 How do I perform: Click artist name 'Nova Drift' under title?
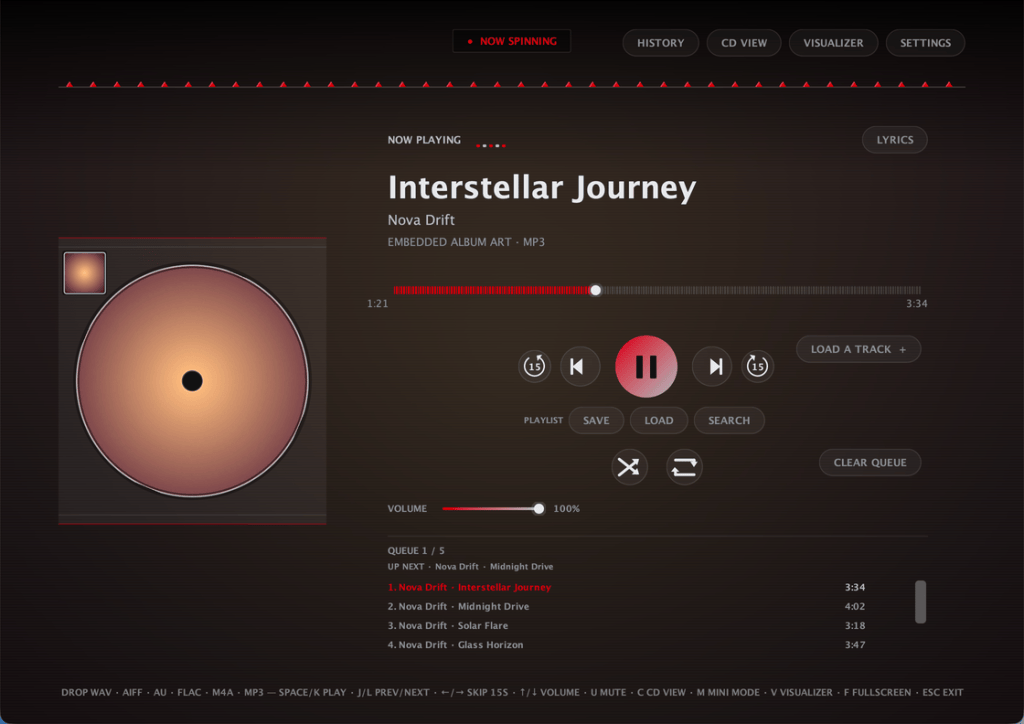tap(421, 220)
